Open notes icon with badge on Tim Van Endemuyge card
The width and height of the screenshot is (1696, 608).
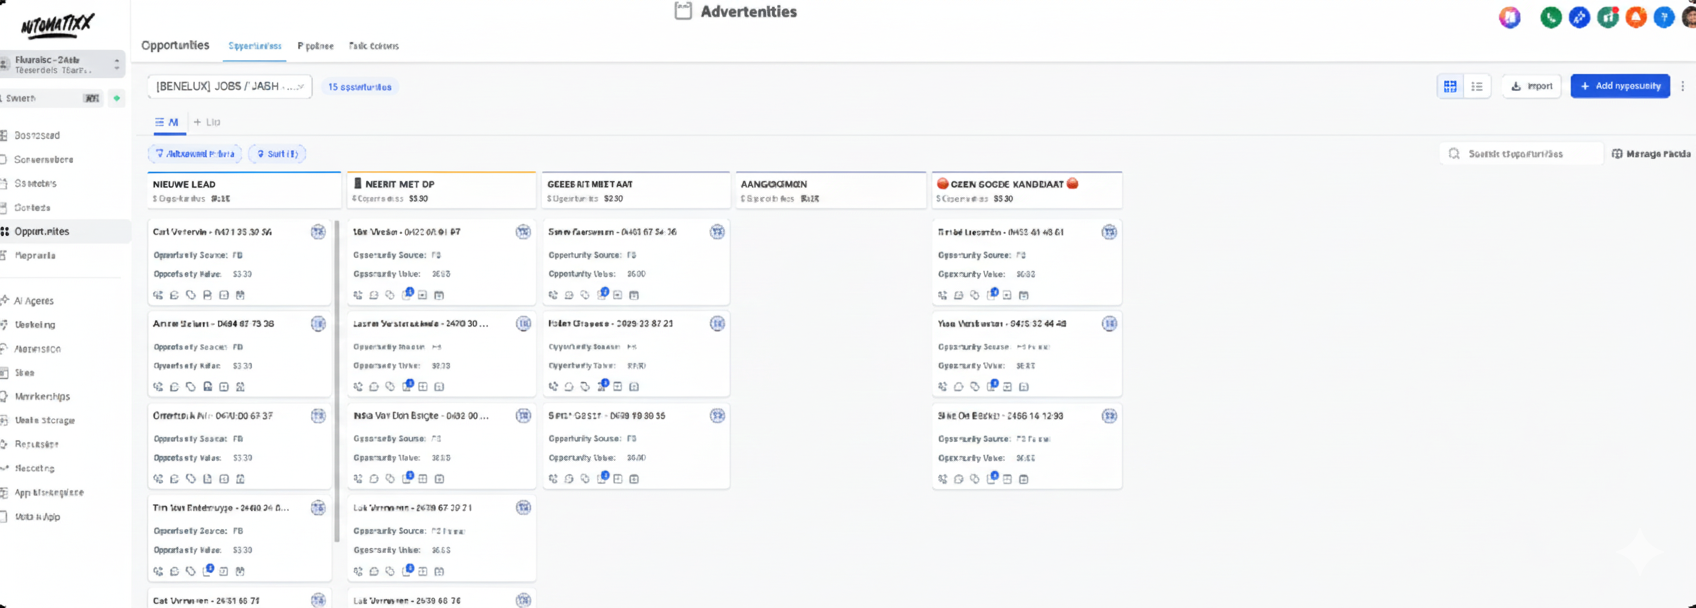pyautogui.click(x=207, y=571)
